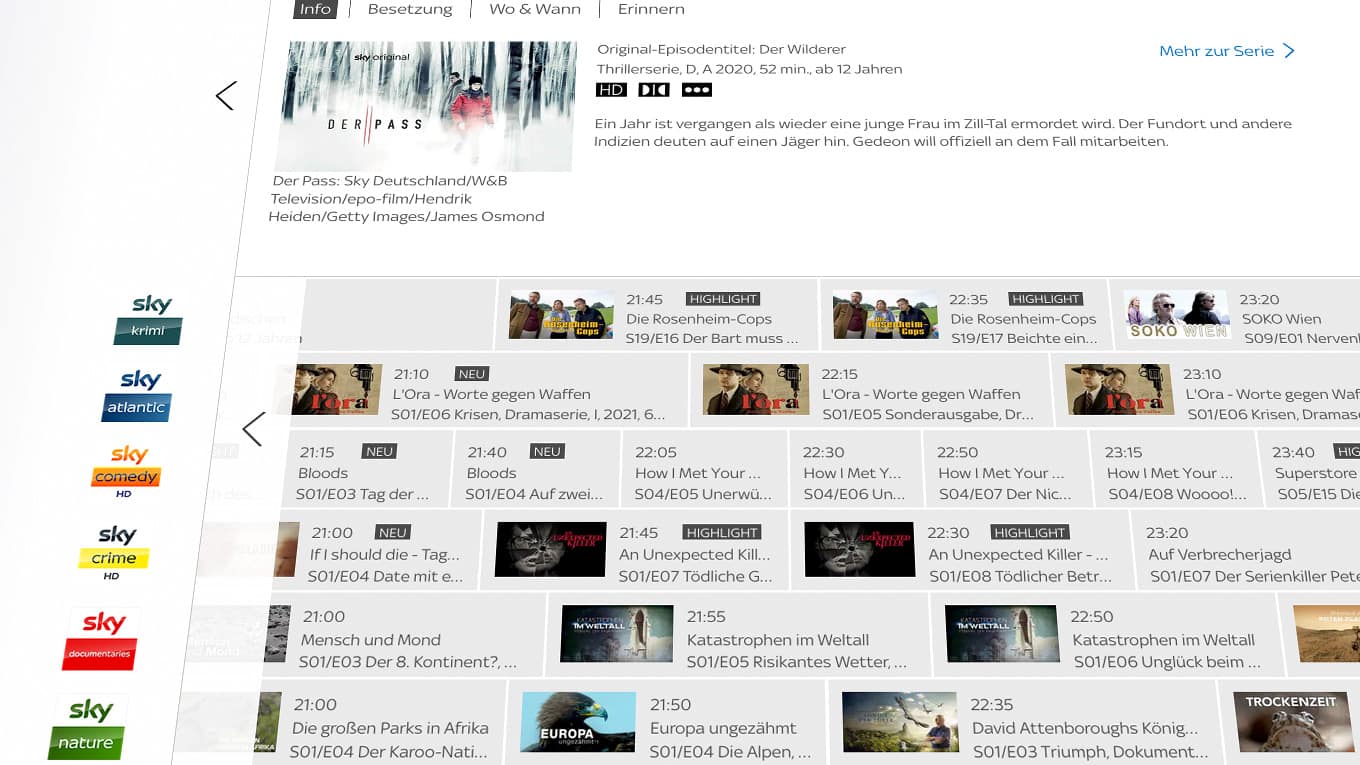Select the Sky Krimi channel logo
Screen dimensions: 1360x765
pyautogui.click(x=149, y=319)
